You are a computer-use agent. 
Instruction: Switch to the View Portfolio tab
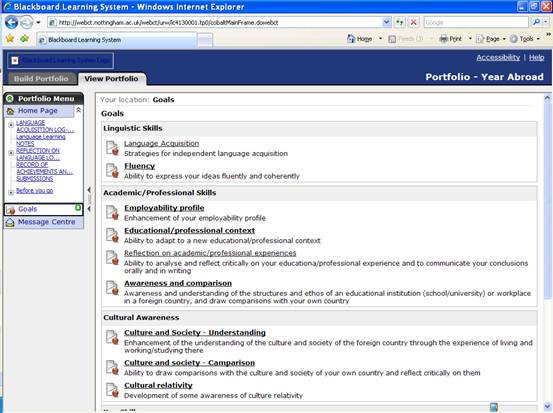[x=112, y=79]
